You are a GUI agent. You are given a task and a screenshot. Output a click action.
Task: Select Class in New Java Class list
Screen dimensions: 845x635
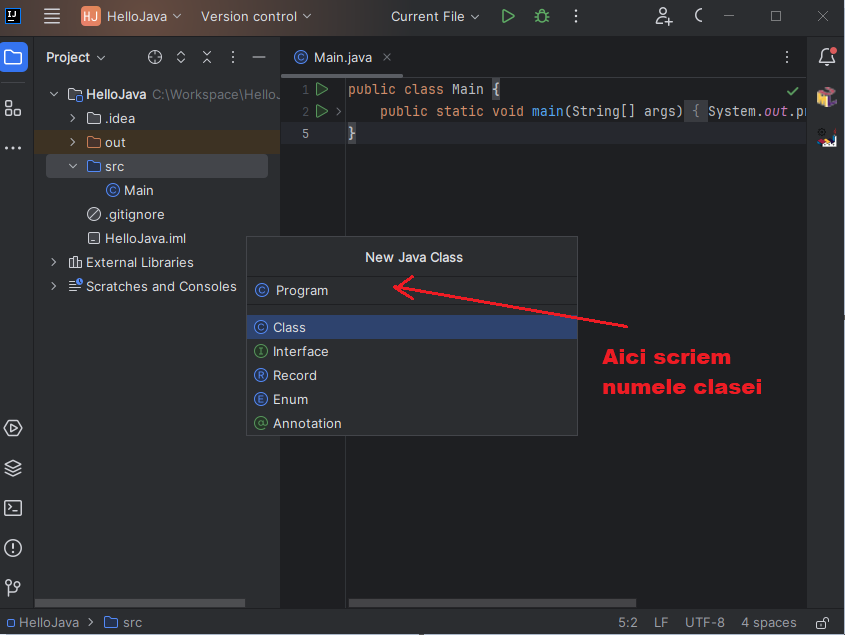click(412, 327)
